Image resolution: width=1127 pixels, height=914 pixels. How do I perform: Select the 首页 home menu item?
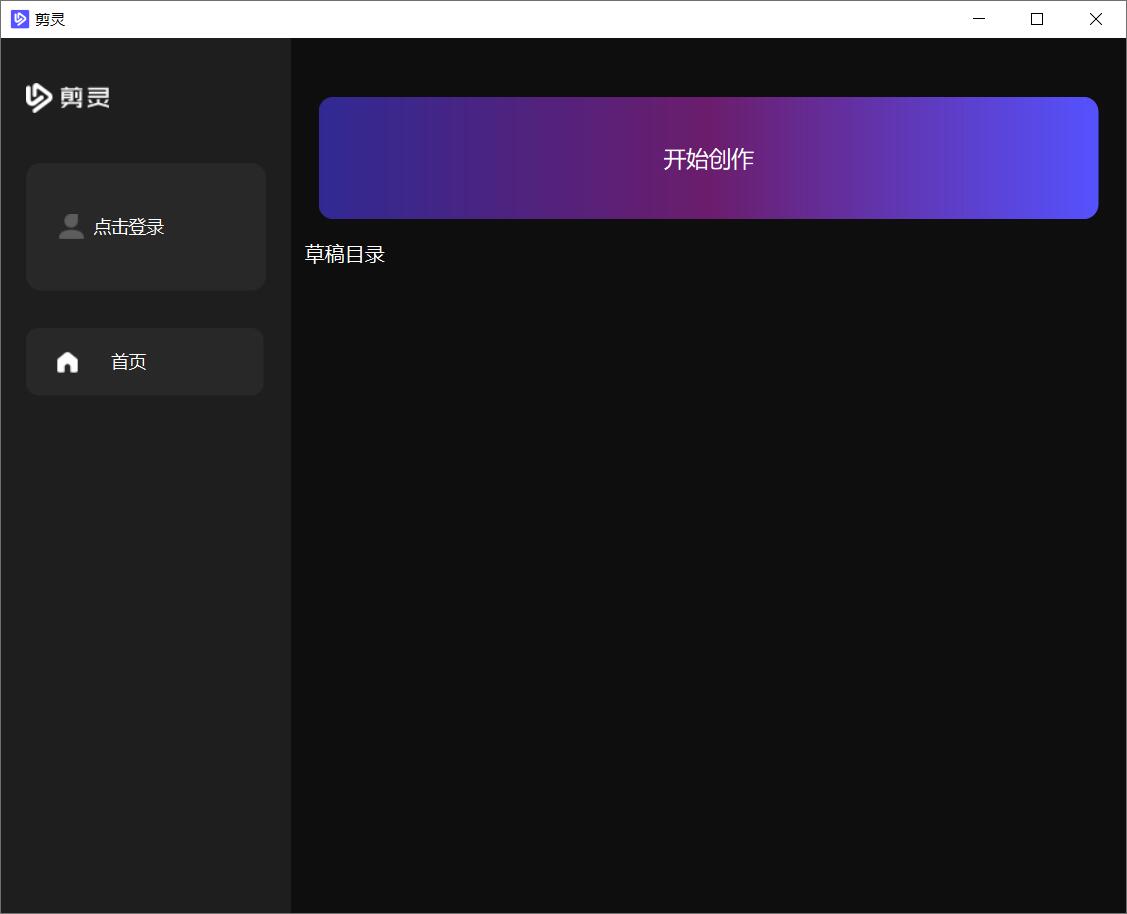[145, 361]
